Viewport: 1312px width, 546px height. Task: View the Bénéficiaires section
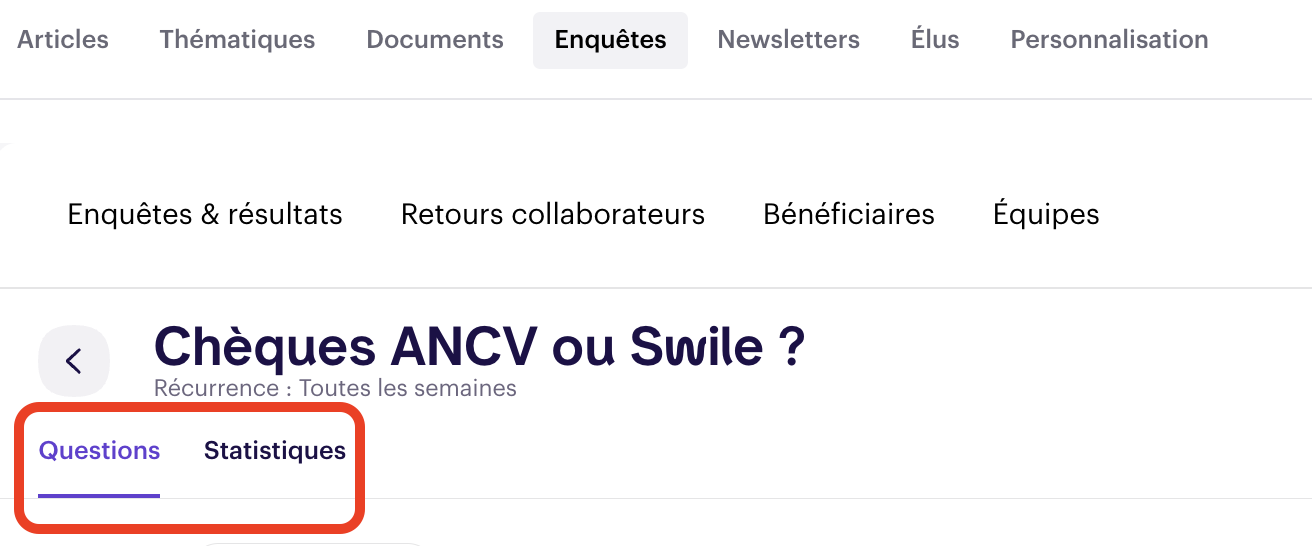pyautogui.click(x=849, y=214)
